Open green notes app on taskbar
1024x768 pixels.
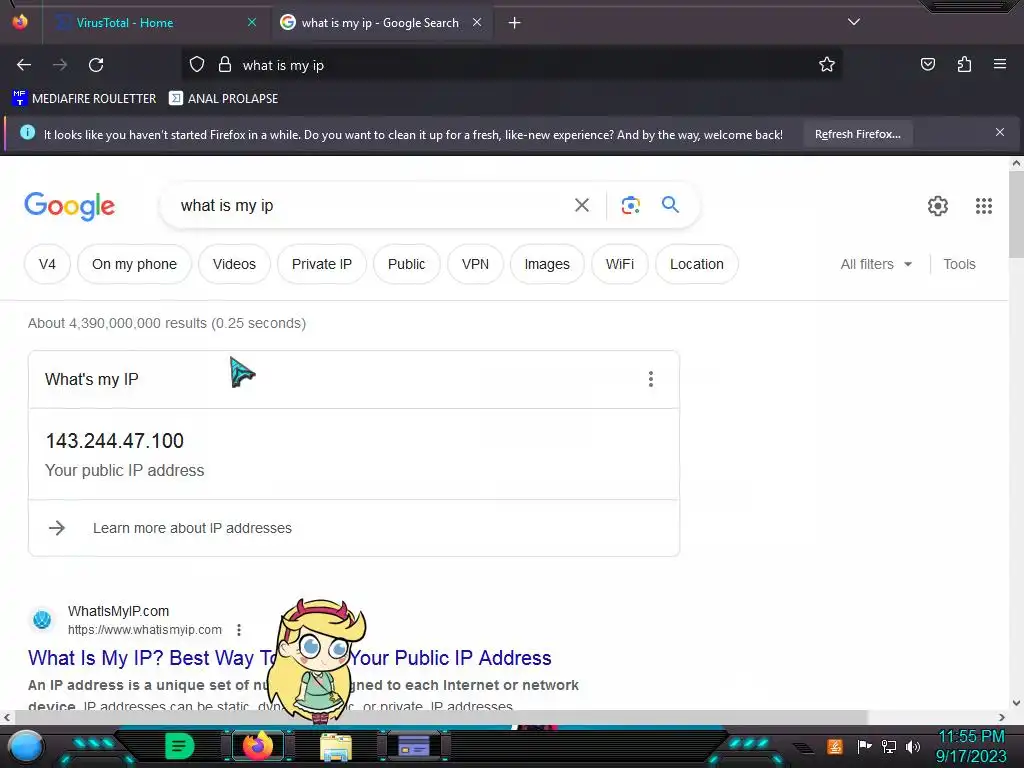(x=180, y=746)
